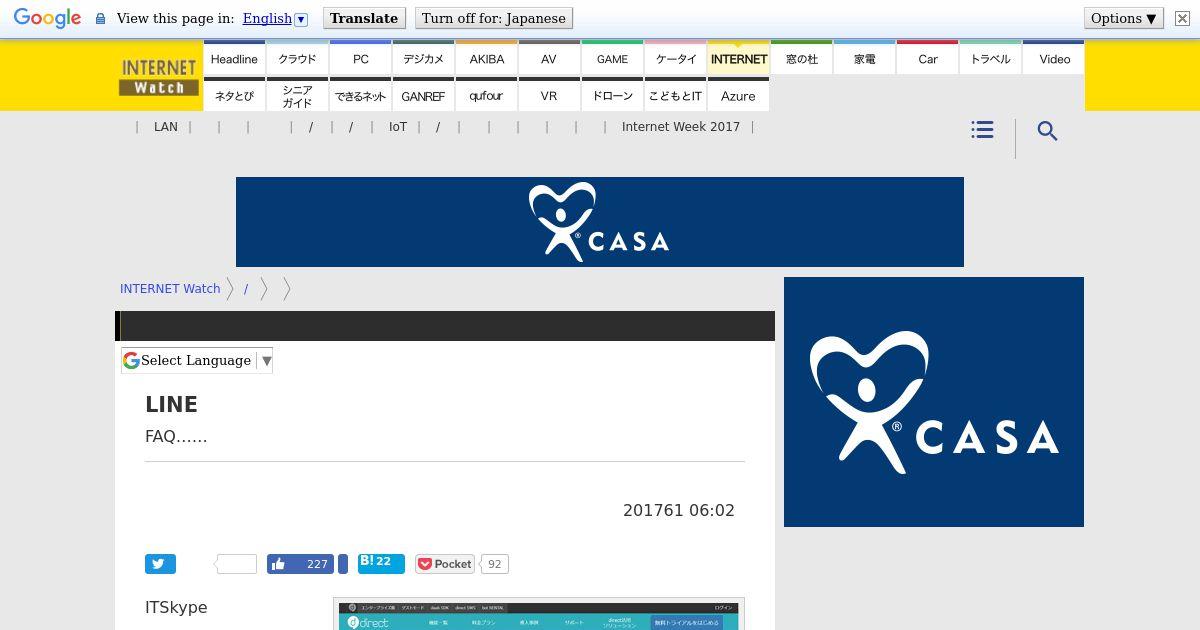The width and height of the screenshot is (1200, 630).
Task: Open the Headline tab
Action: pyautogui.click(x=234, y=58)
